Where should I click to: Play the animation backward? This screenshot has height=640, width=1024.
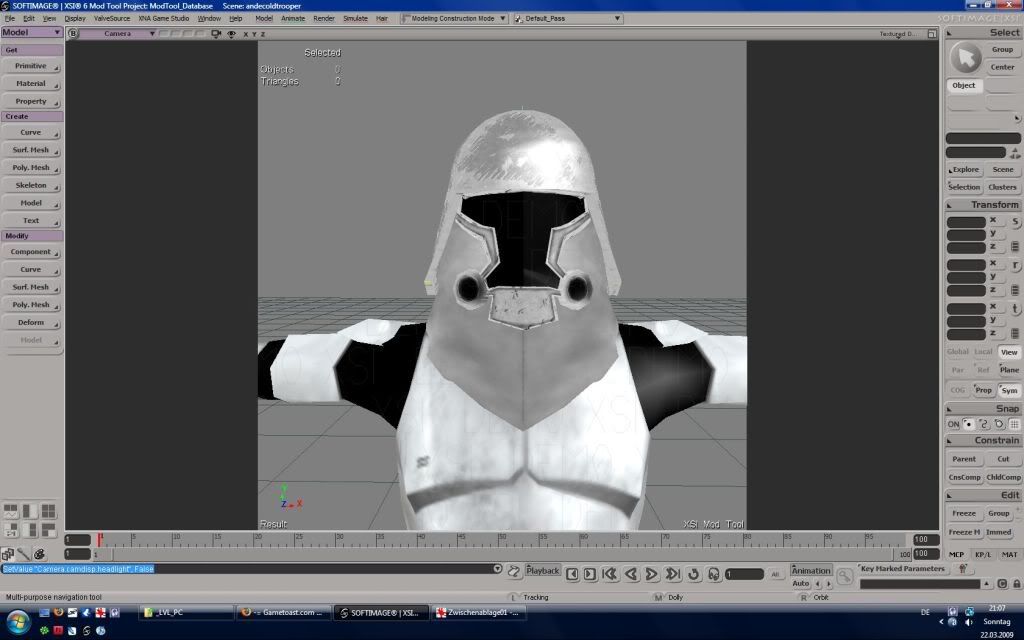pos(631,574)
